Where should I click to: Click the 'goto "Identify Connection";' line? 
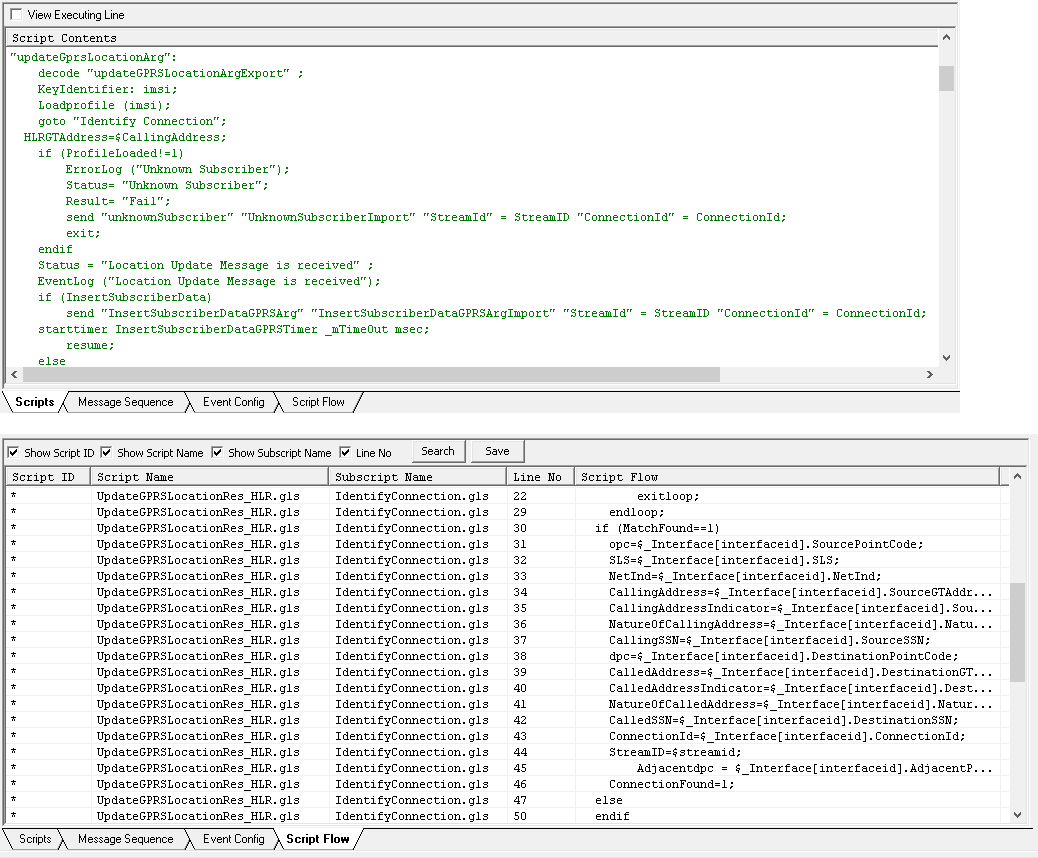(132, 121)
